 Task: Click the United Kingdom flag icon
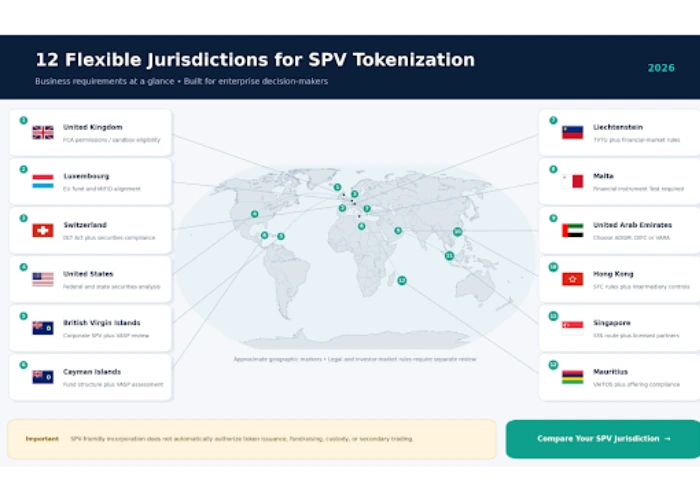[43, 133]
